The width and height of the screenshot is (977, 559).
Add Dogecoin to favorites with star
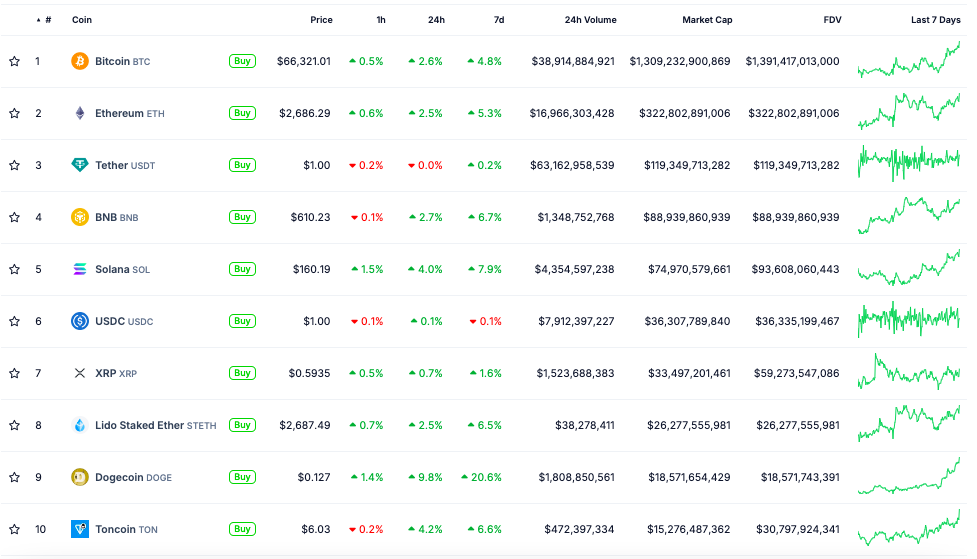[x=14, y=477]
